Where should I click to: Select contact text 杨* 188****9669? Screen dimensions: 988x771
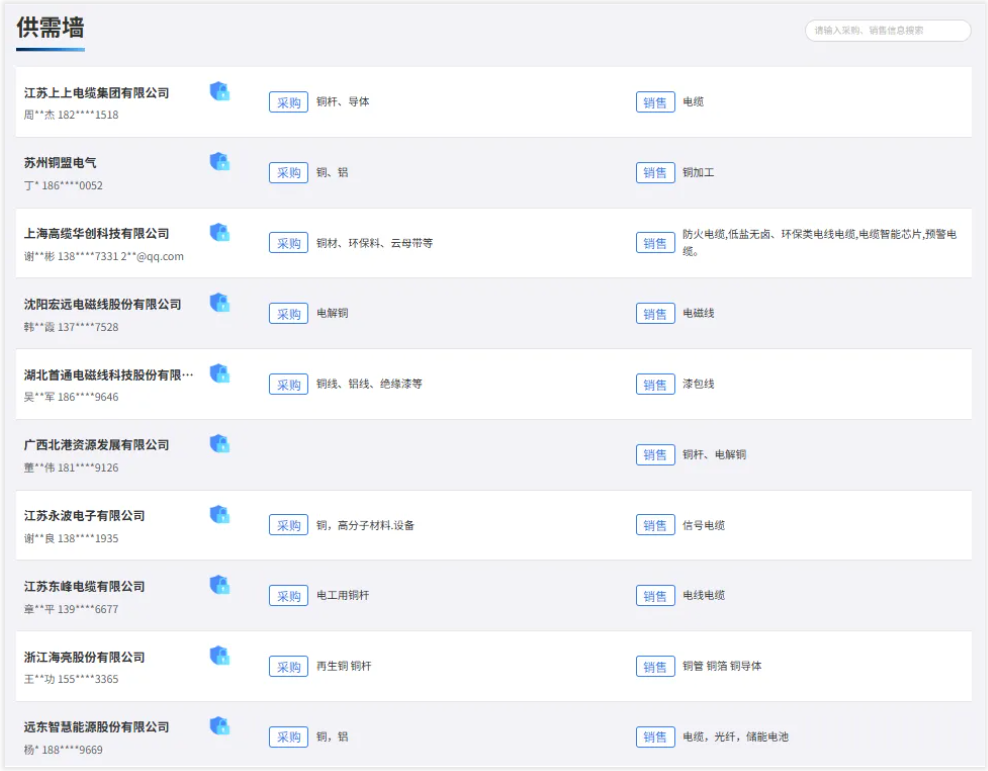pyautogui.click(x=63, y=750)
